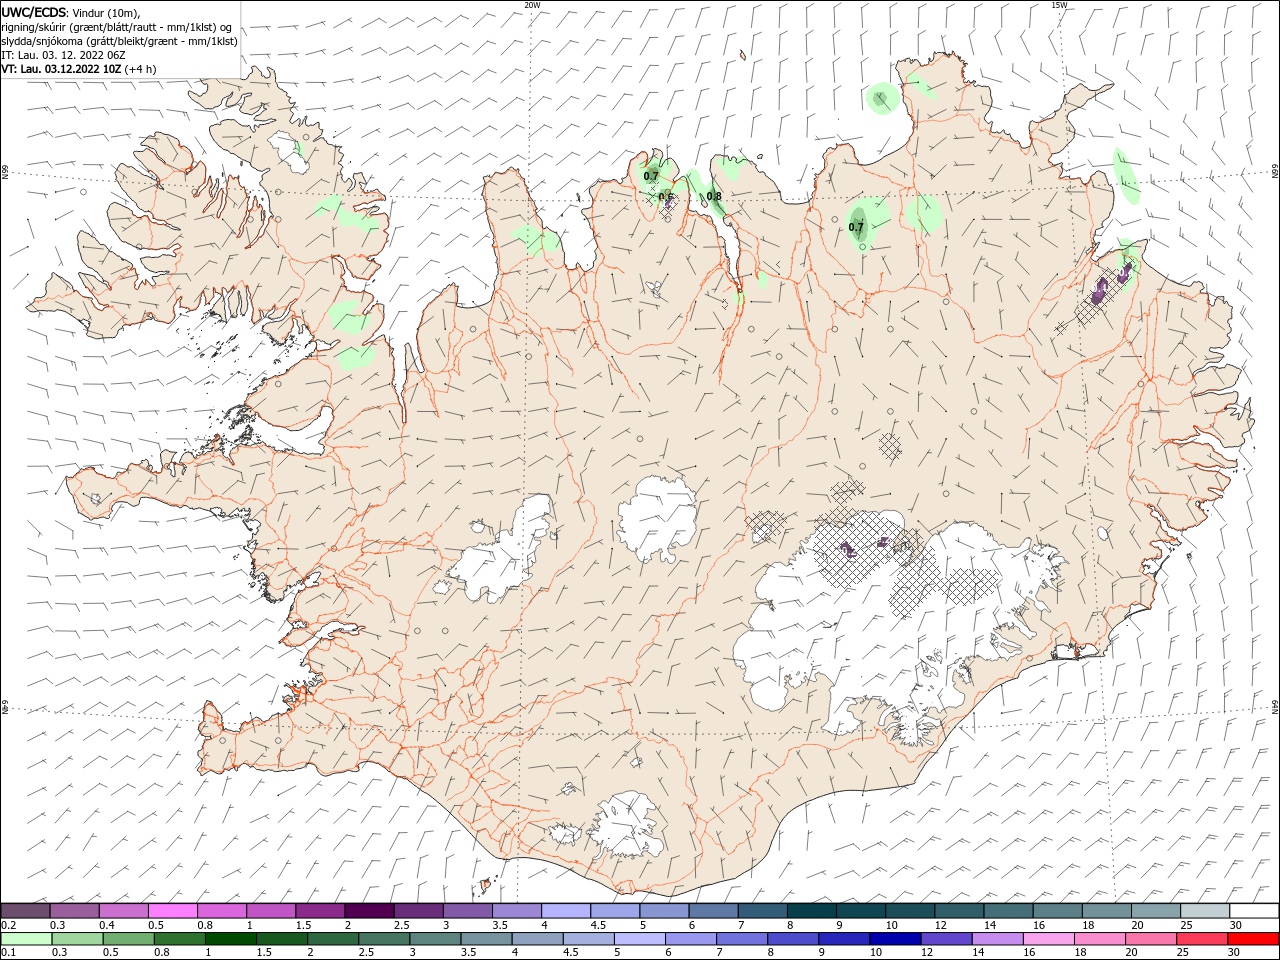Pick the dark teal upper-row swatch at 8

[811, 911]
